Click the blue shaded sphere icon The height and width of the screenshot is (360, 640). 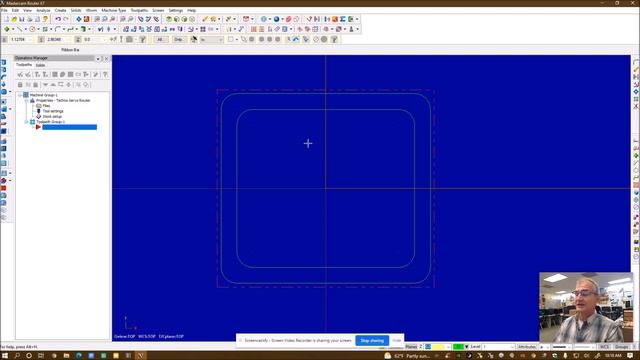(x=276, y=19)
